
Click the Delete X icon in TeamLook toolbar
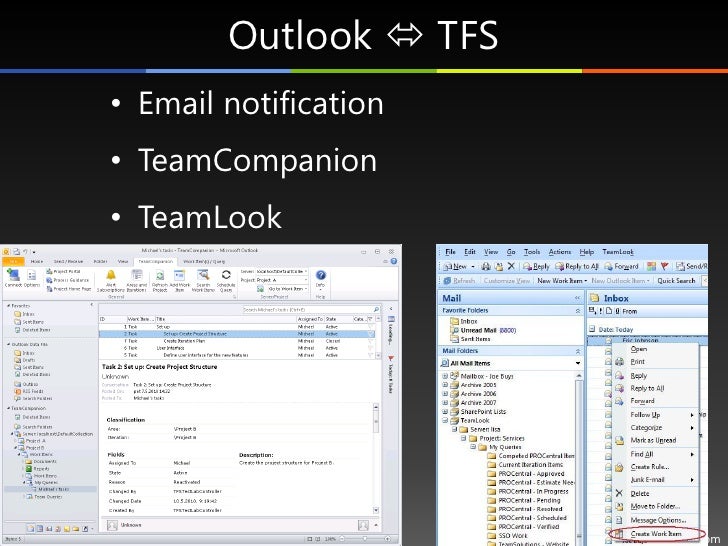511,266
